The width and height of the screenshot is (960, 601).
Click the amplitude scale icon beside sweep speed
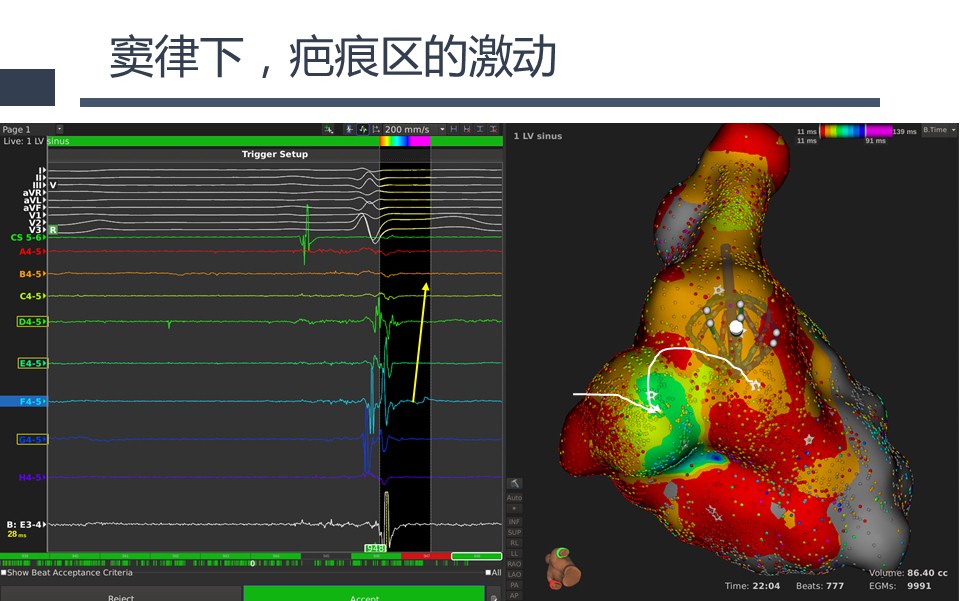(376, 129)
